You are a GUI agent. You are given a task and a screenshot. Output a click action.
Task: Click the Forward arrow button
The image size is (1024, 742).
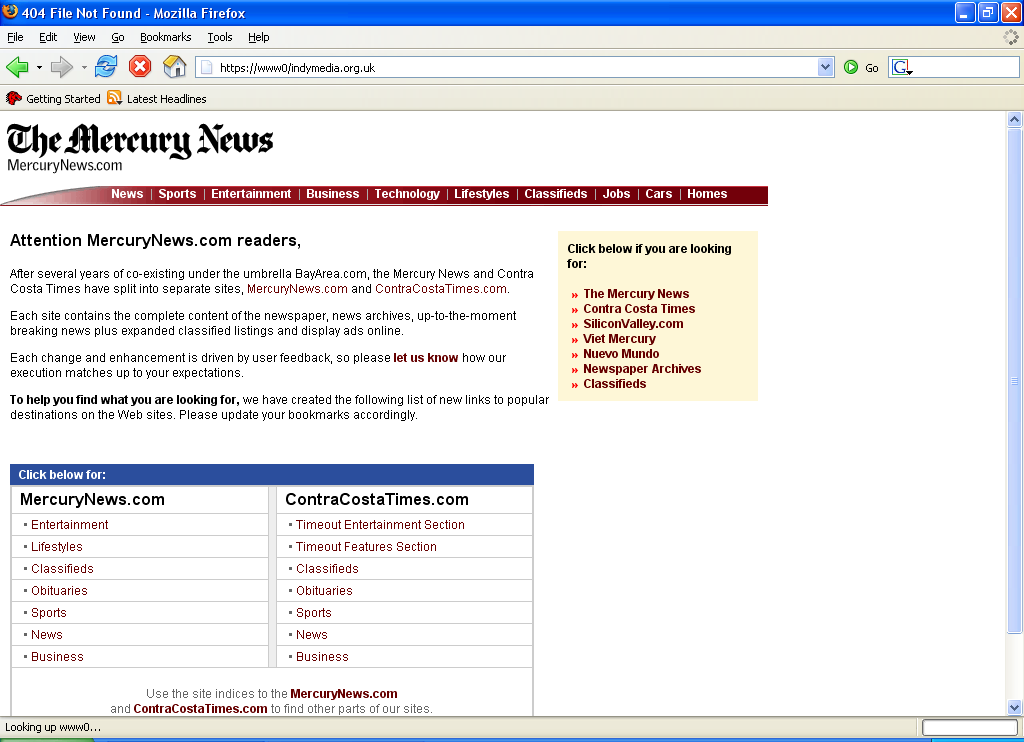(x=61, y=67)
